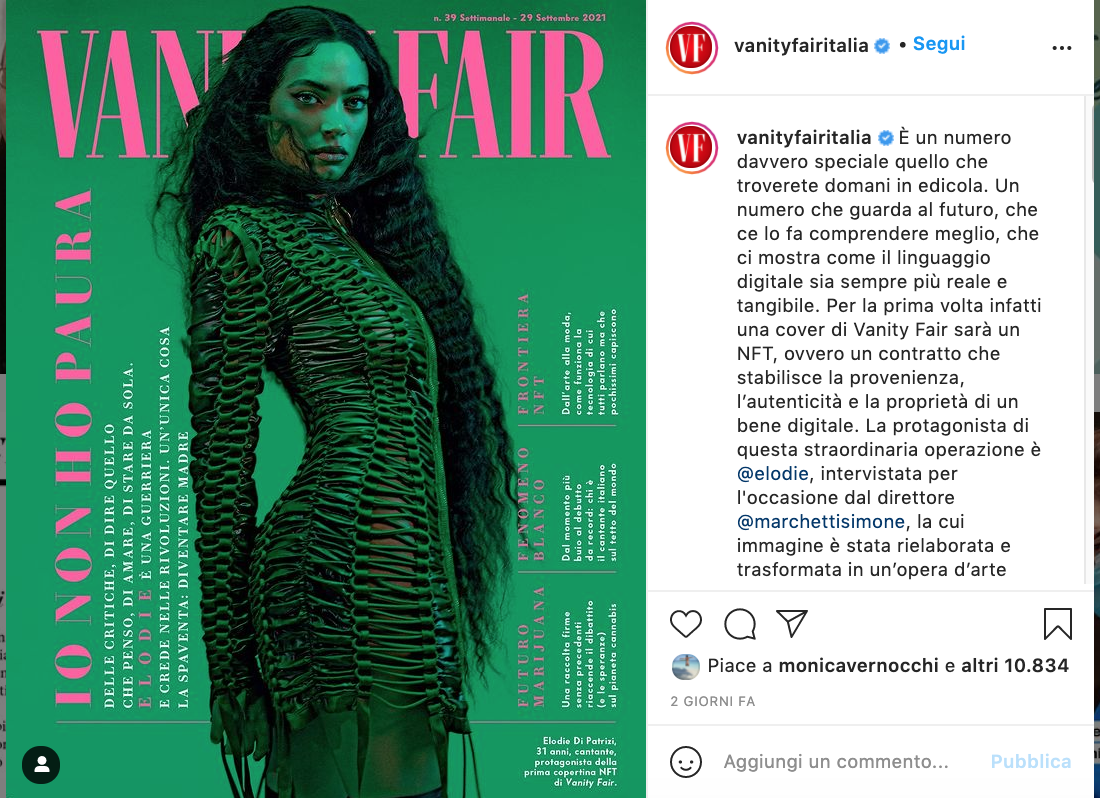Viewport: 1100px width, 798px height.
Task: Click the 2 GIORNI FA timestamp
Action: 712,701
